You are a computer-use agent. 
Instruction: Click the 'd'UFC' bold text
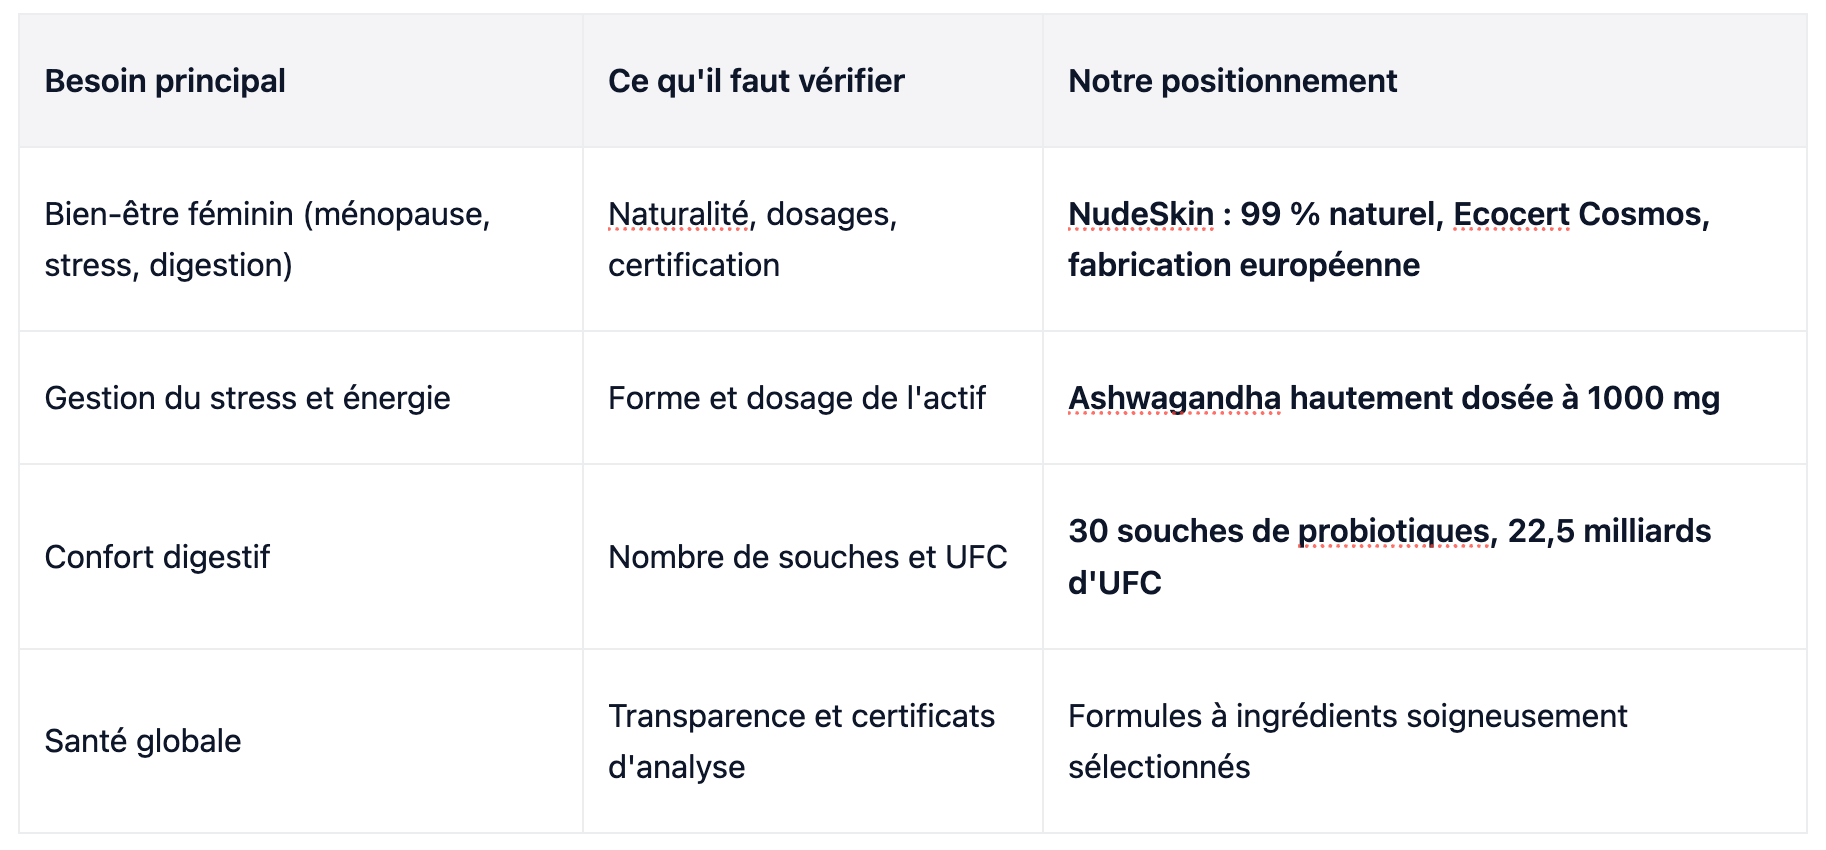point(1115,582)
